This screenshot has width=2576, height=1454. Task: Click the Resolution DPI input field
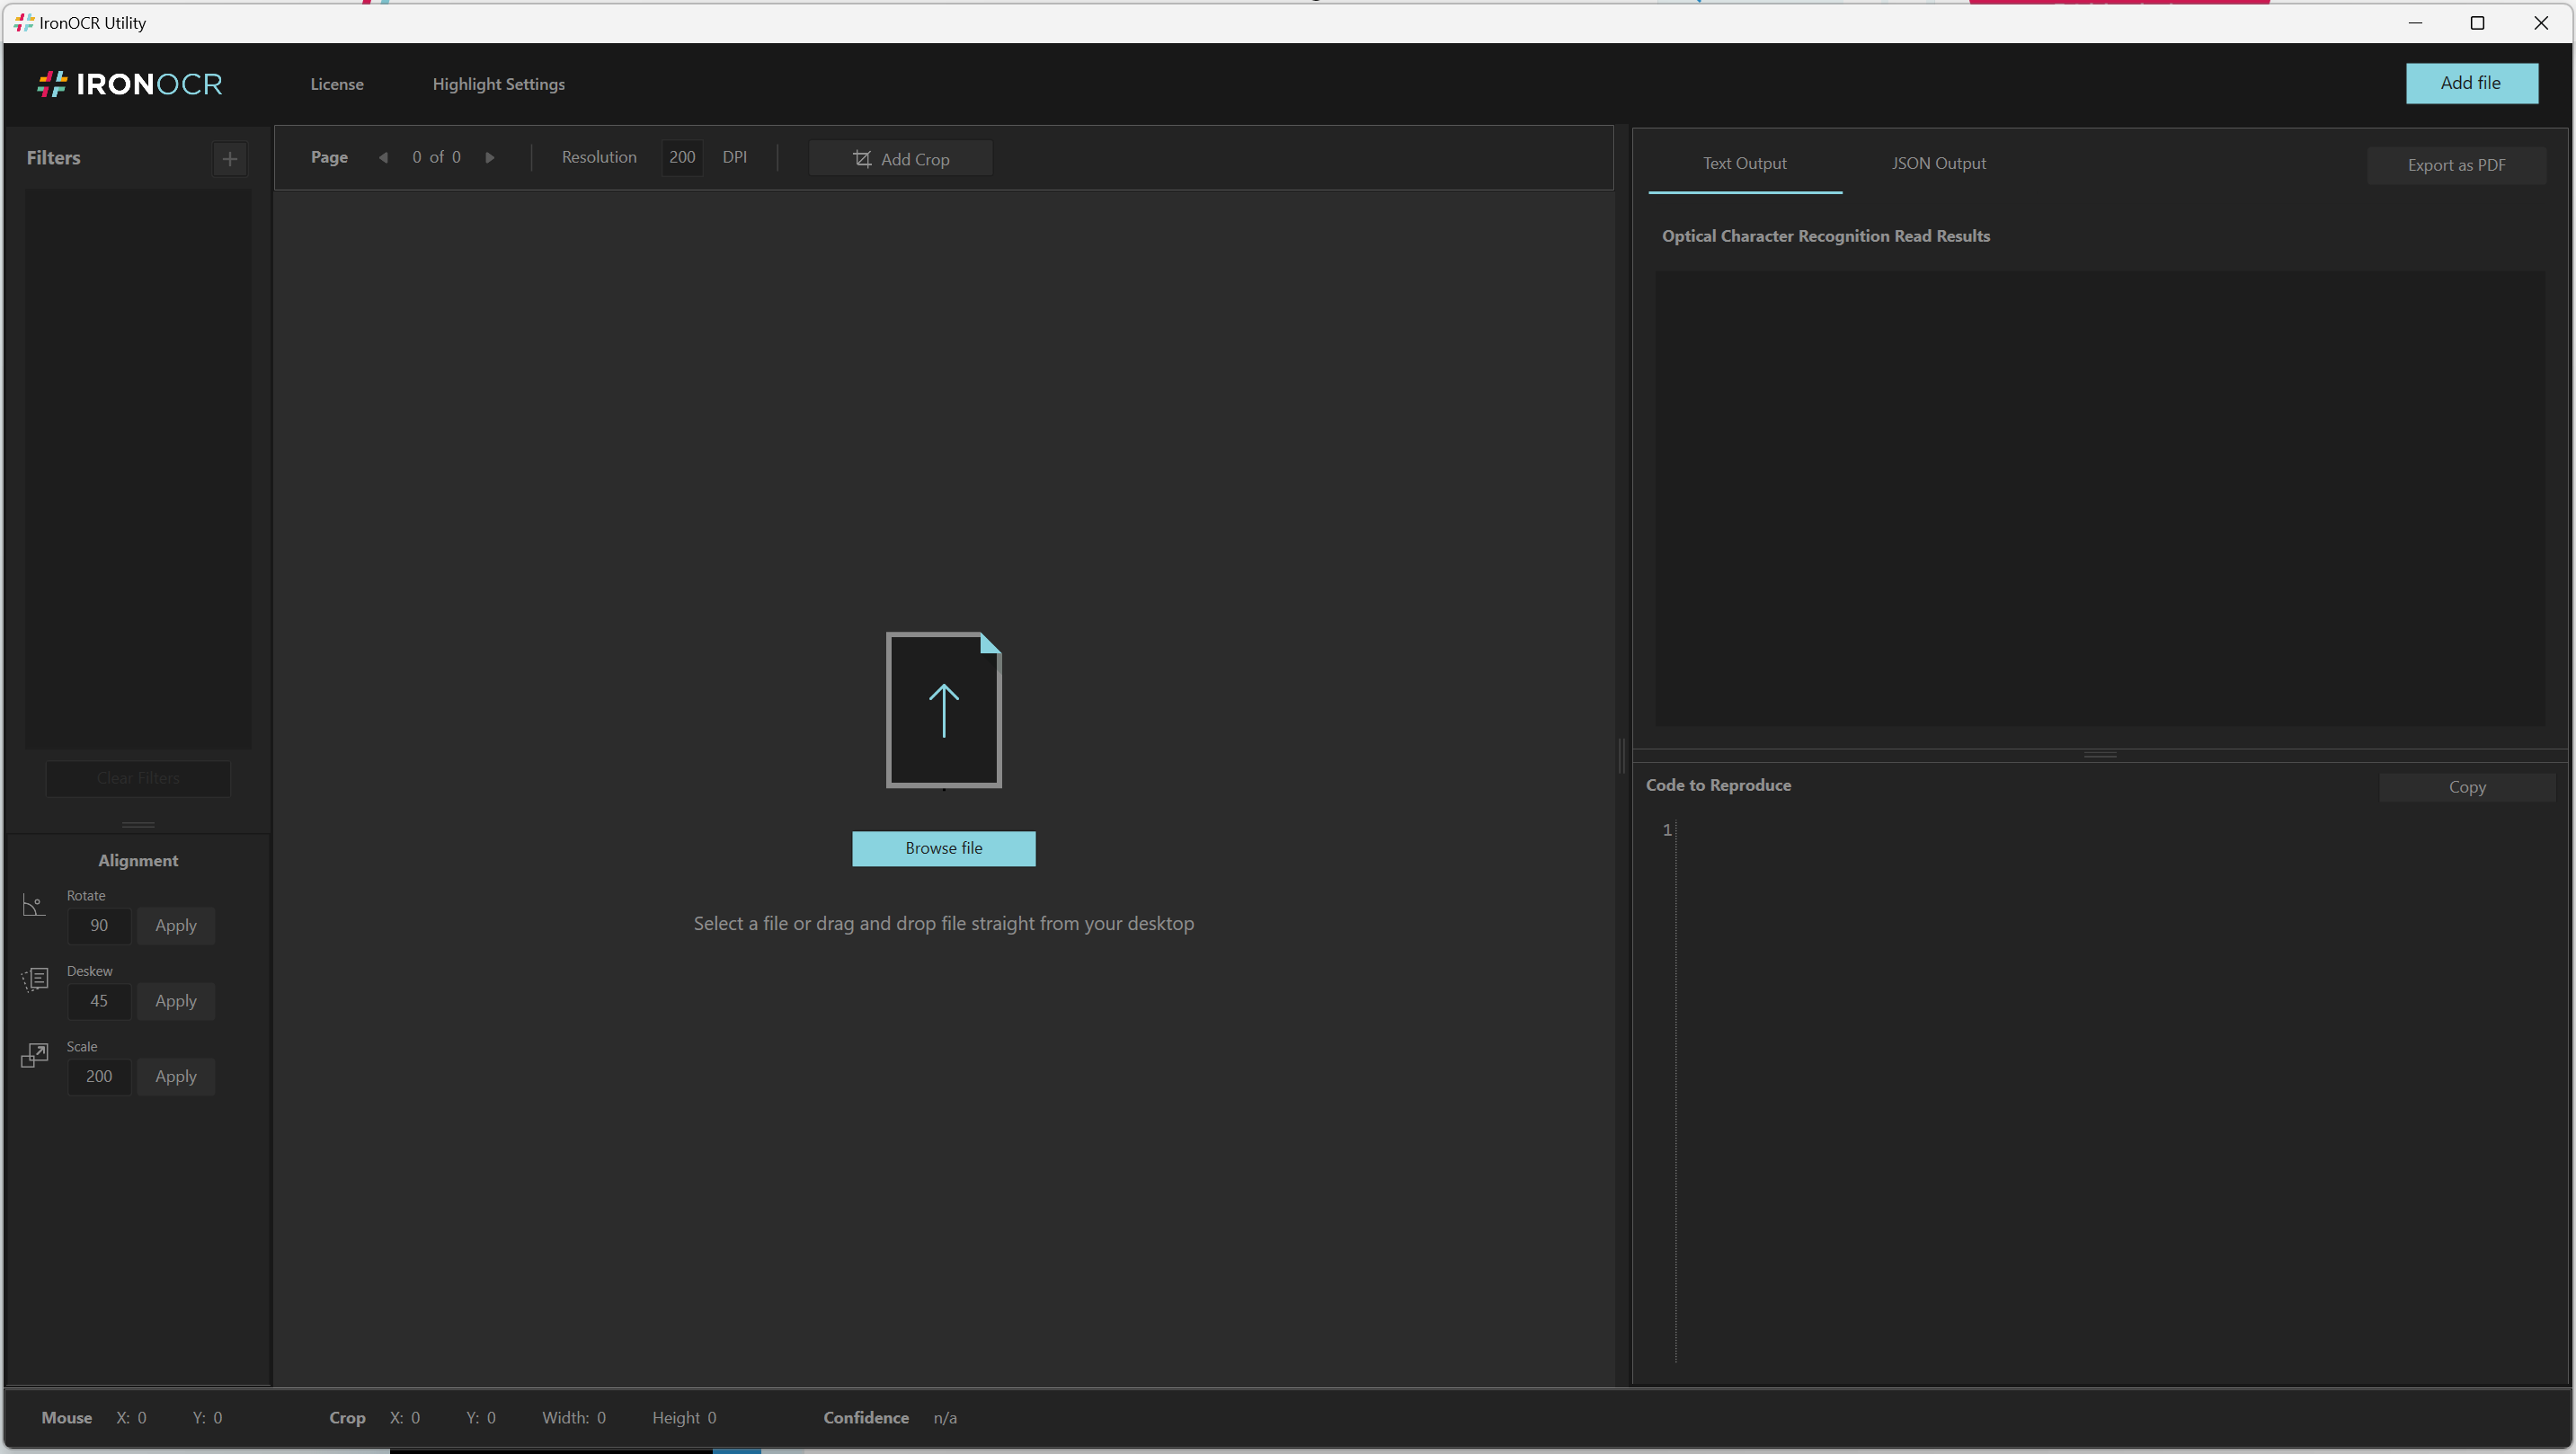682,157
